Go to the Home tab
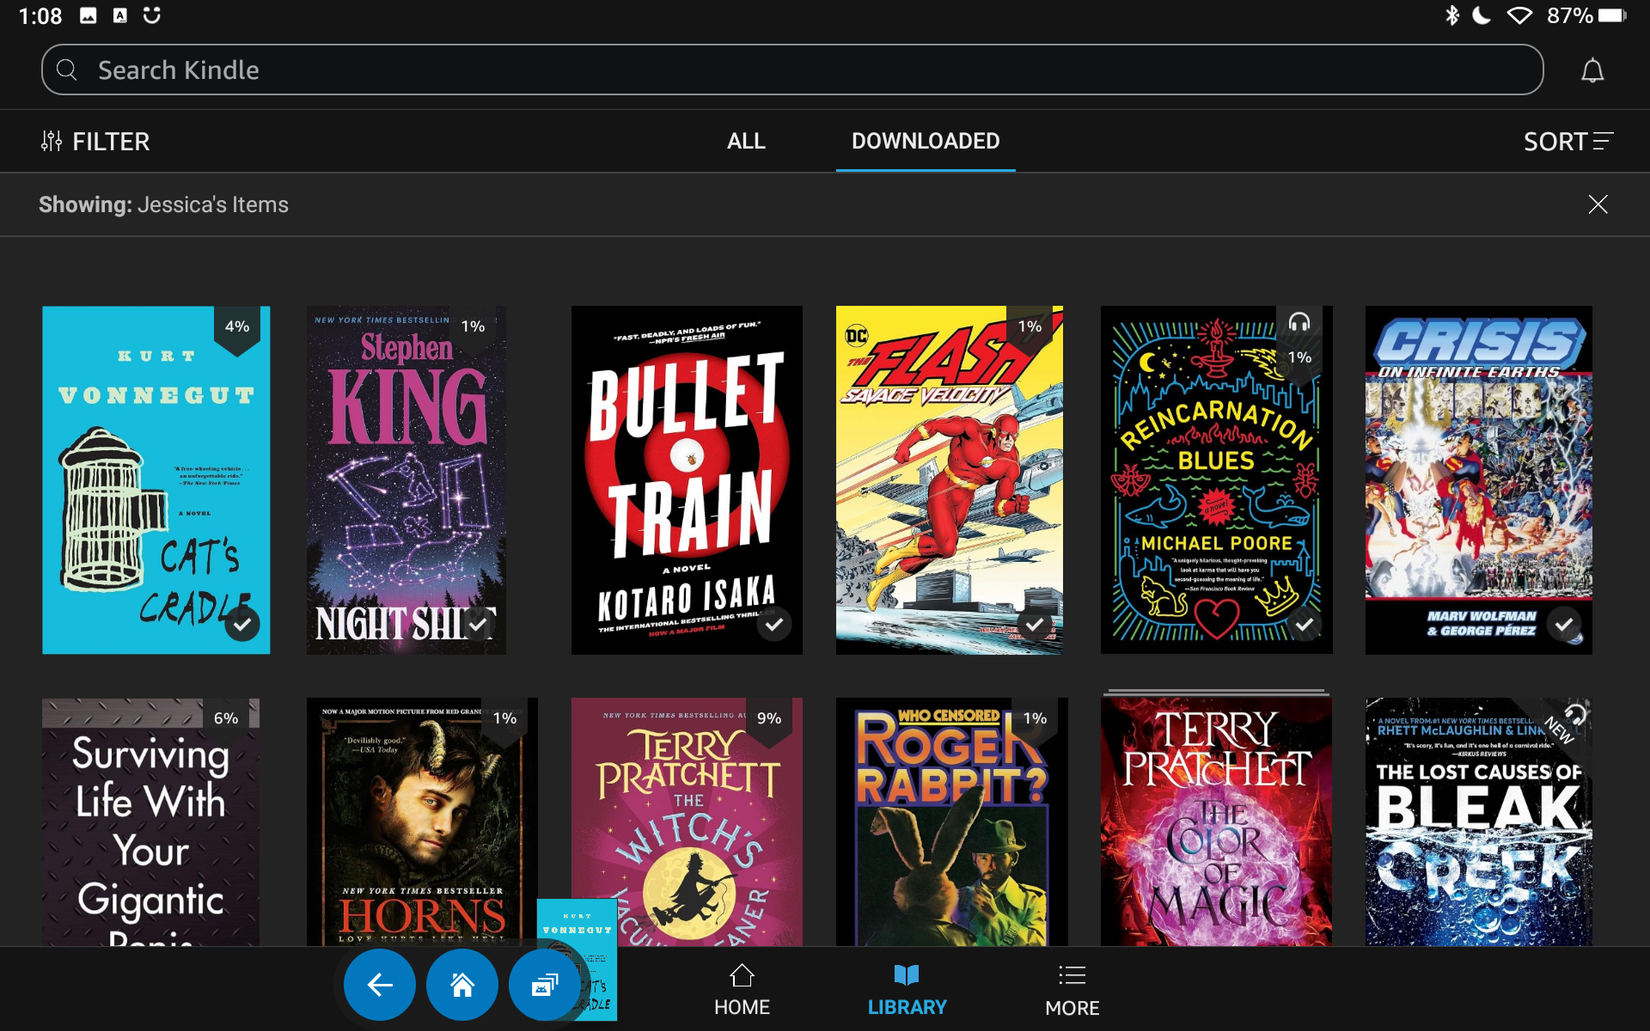Screen dimensions: 1650x1031 (742, 990)
